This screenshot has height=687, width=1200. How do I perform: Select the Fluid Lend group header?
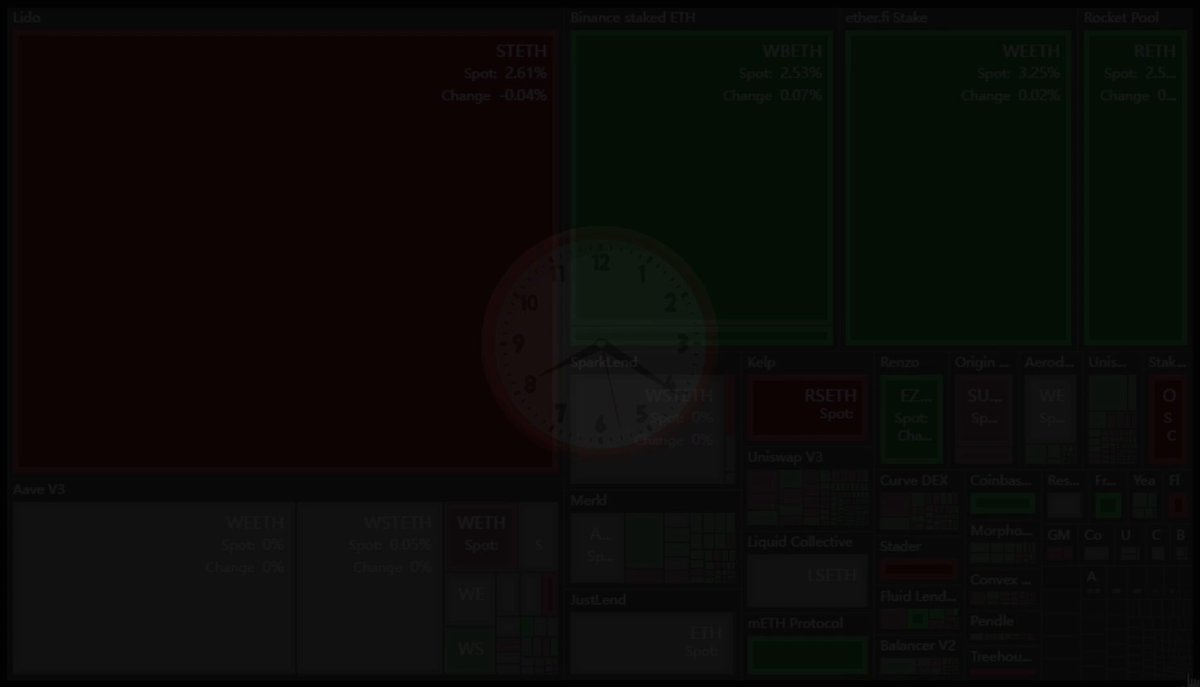point(918,596)
